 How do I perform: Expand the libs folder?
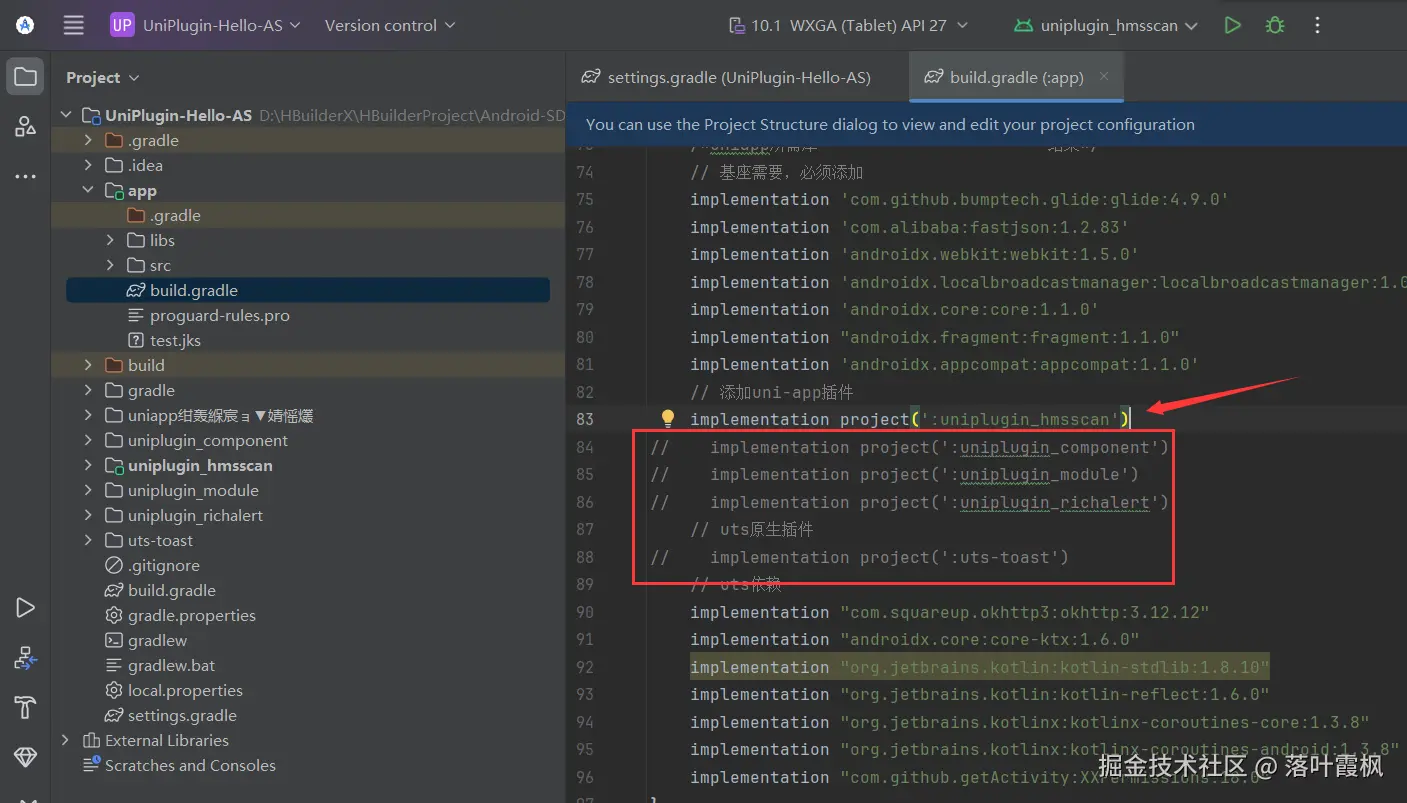tap(111, 240)
